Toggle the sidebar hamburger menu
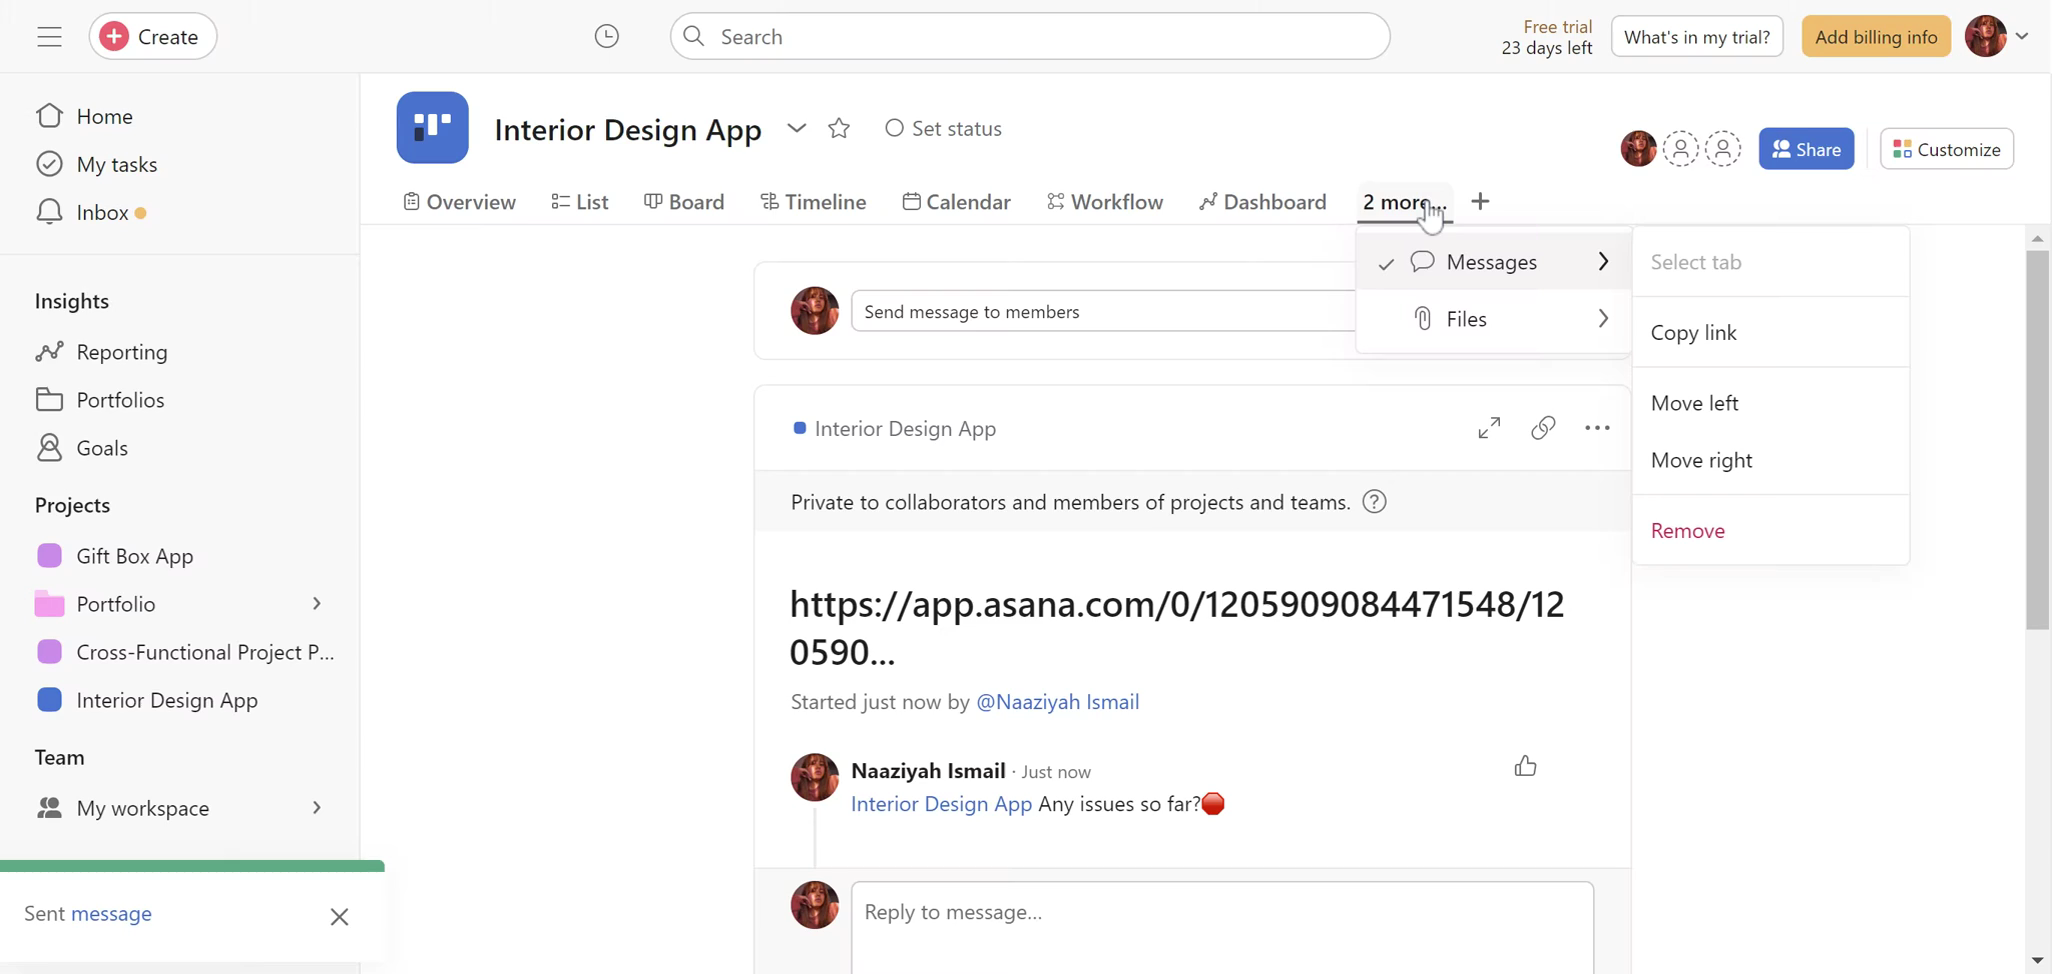 [49, 37]
